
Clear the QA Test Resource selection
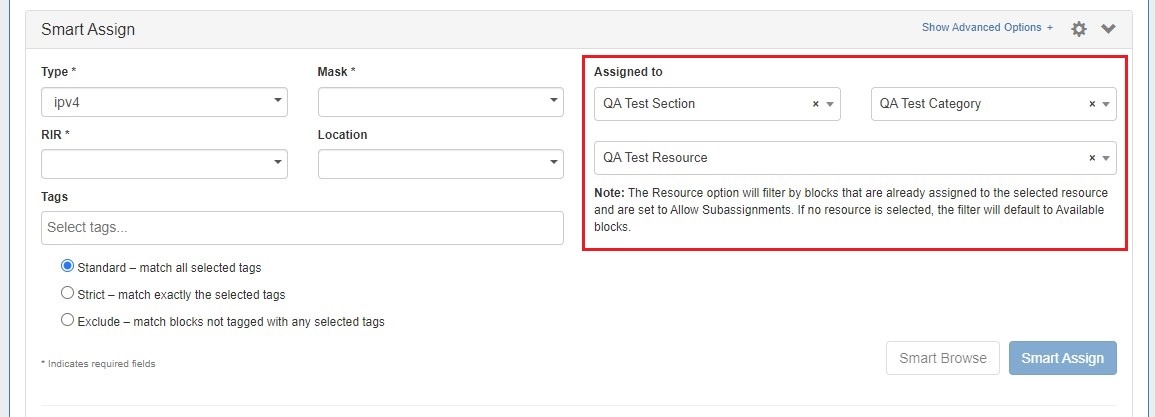point(1092,158)
